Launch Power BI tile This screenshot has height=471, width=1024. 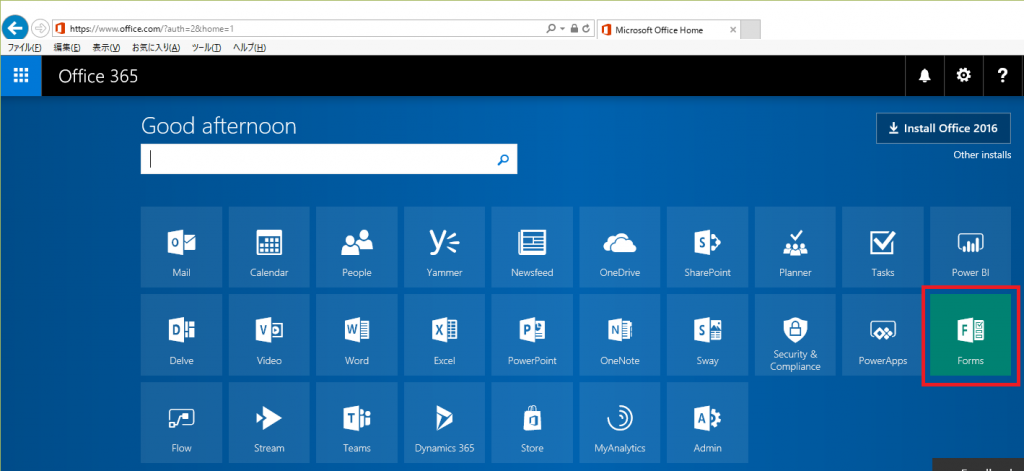pyautogui.click(x=970, y=247)
